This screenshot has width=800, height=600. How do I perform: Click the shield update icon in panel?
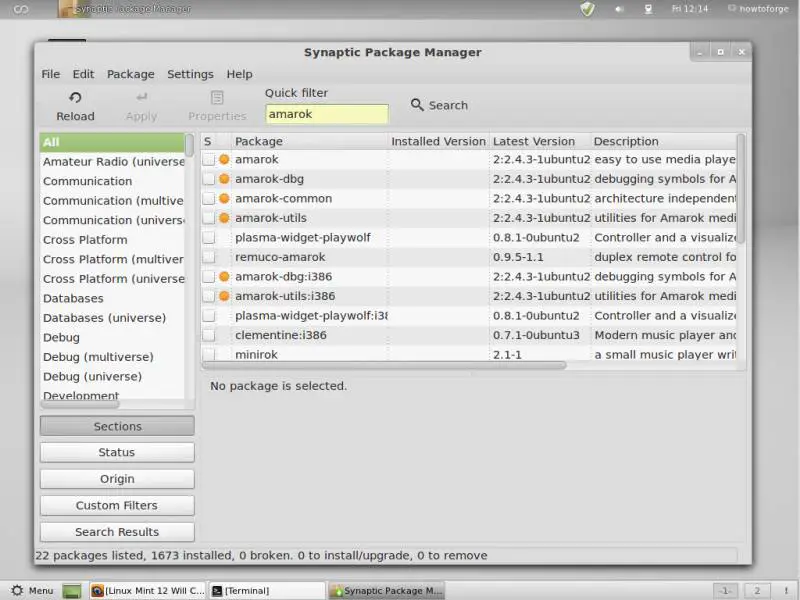click(x=588, y=9)
